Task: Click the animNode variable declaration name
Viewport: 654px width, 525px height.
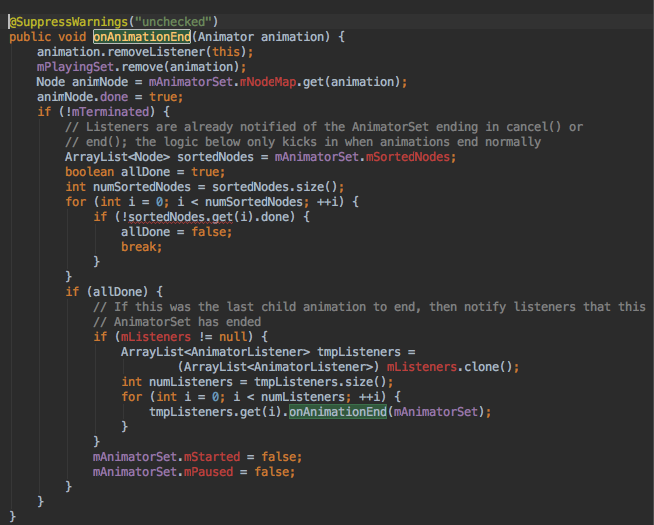Action: tap(100, 82)
